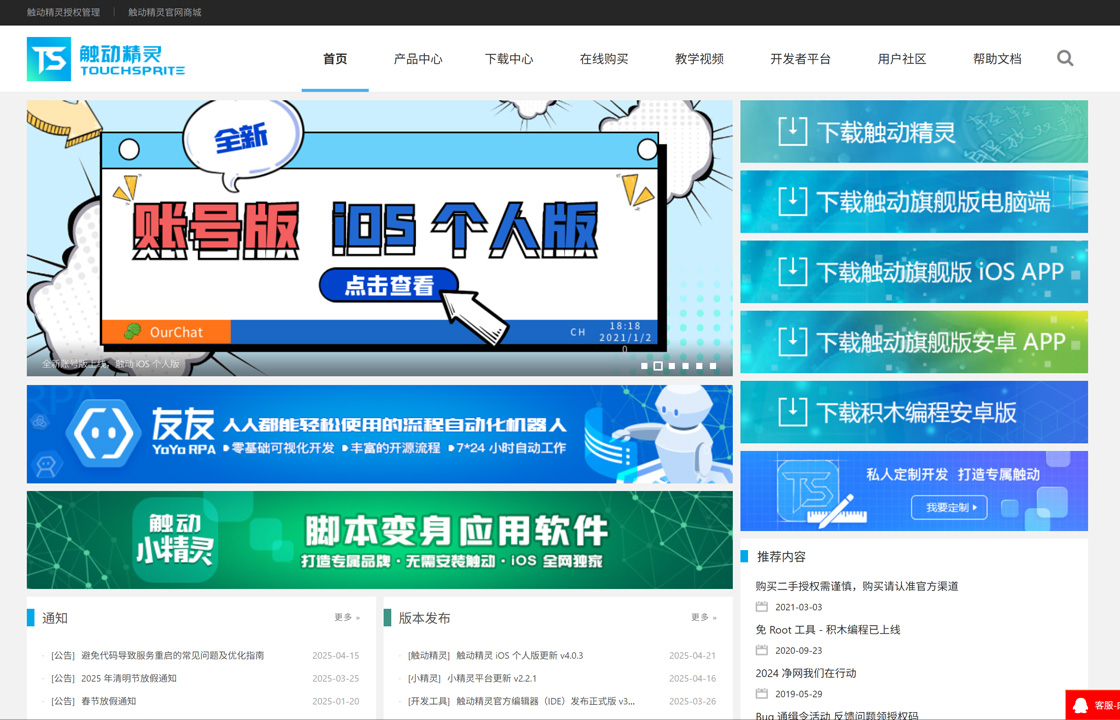This screenshot has height=720, width=1120.
Task: Open notice 避免代码导致服务重启的常见问题及优化指南
Action: 172,656
